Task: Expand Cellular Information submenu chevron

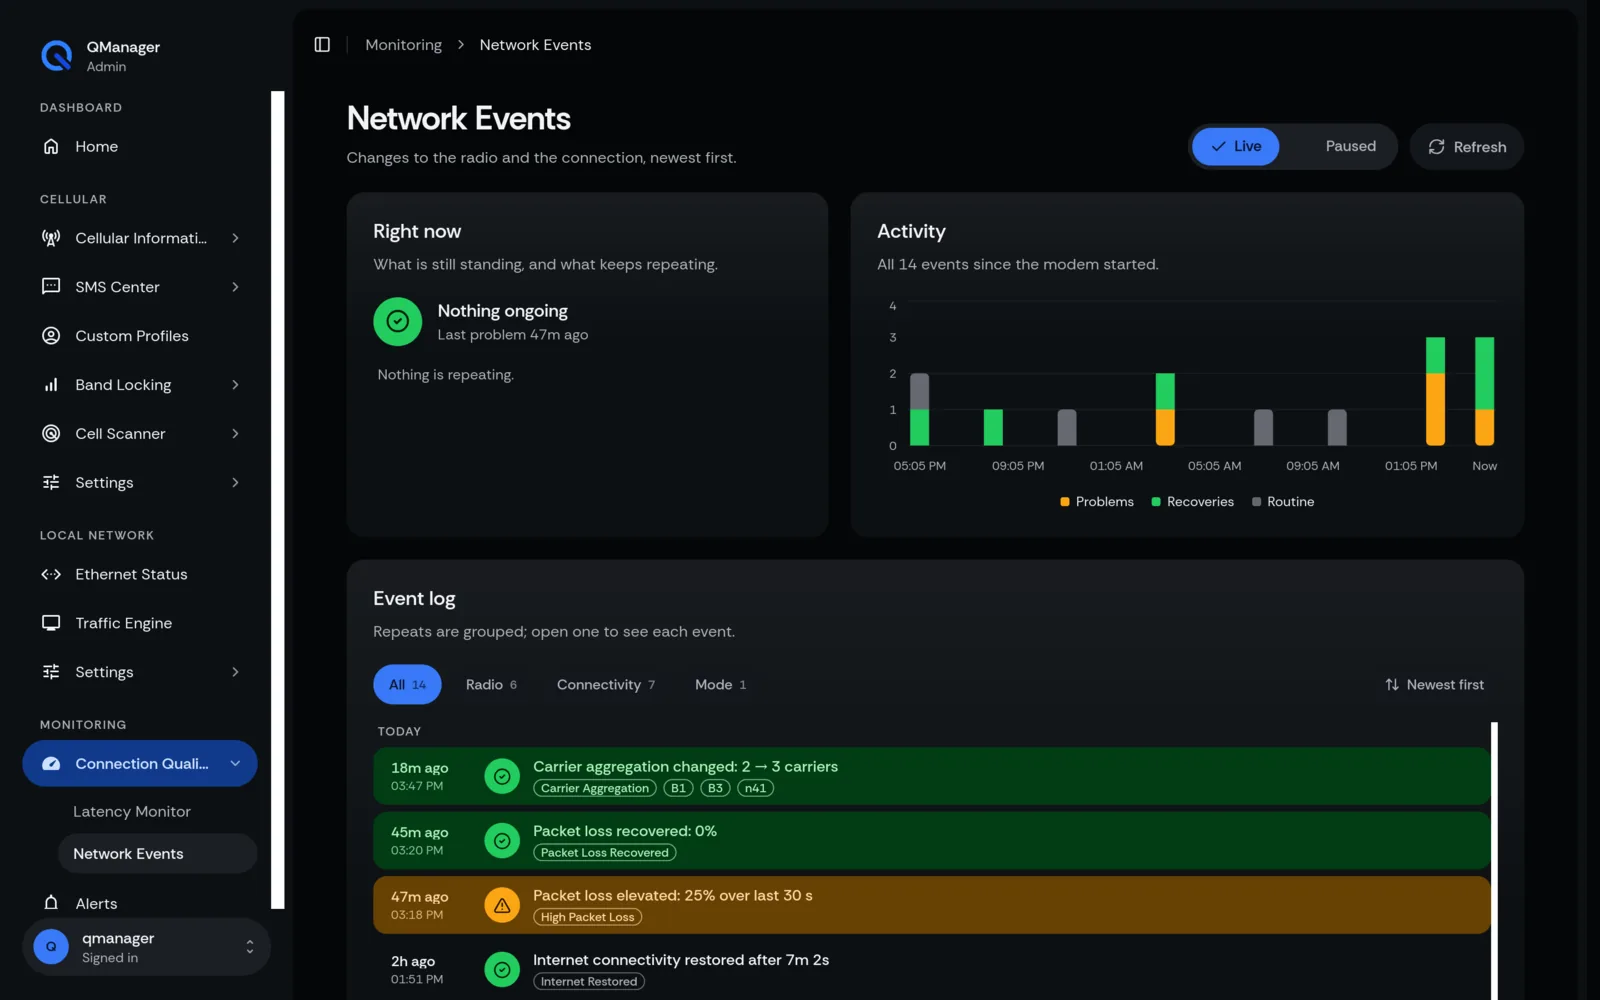Action: point(236,238)
